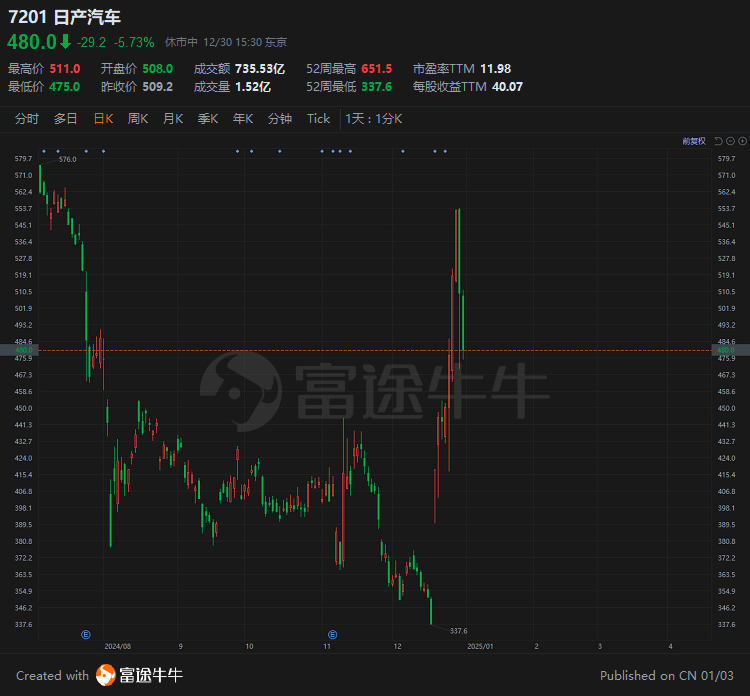Click the 最低价 value 475.0

[x=65, y=87]
